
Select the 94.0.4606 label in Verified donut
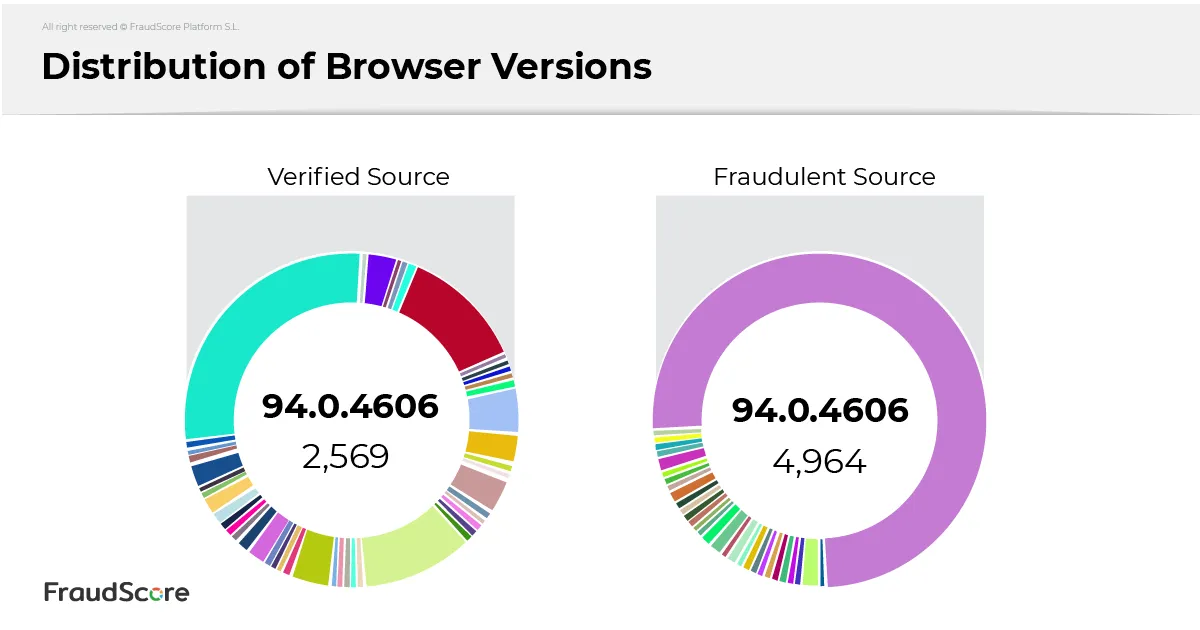click(x=350, y=406)
